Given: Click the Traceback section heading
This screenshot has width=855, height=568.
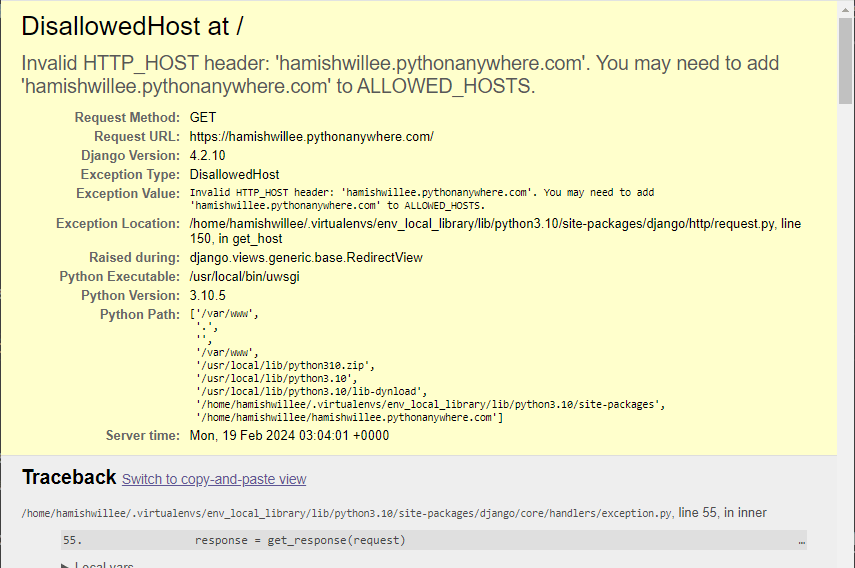Looking at the screenshot, I should pos(69,478).
